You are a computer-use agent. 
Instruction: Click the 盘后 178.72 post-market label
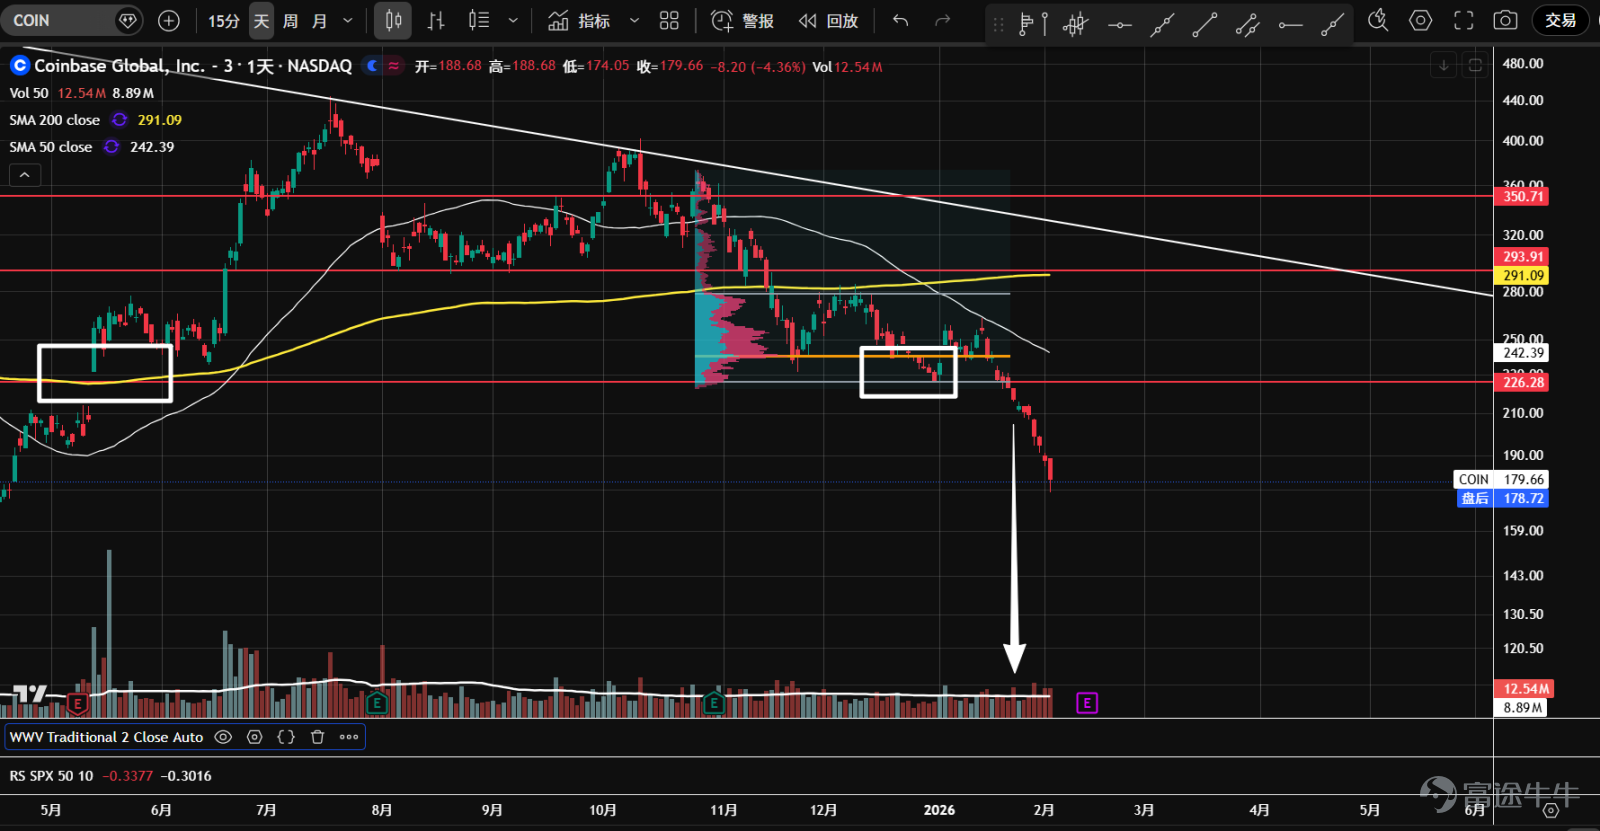pos(1504,498)
